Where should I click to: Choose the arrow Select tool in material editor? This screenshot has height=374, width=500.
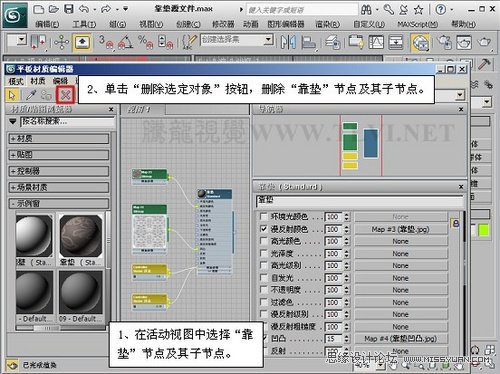tap(12, 95)
